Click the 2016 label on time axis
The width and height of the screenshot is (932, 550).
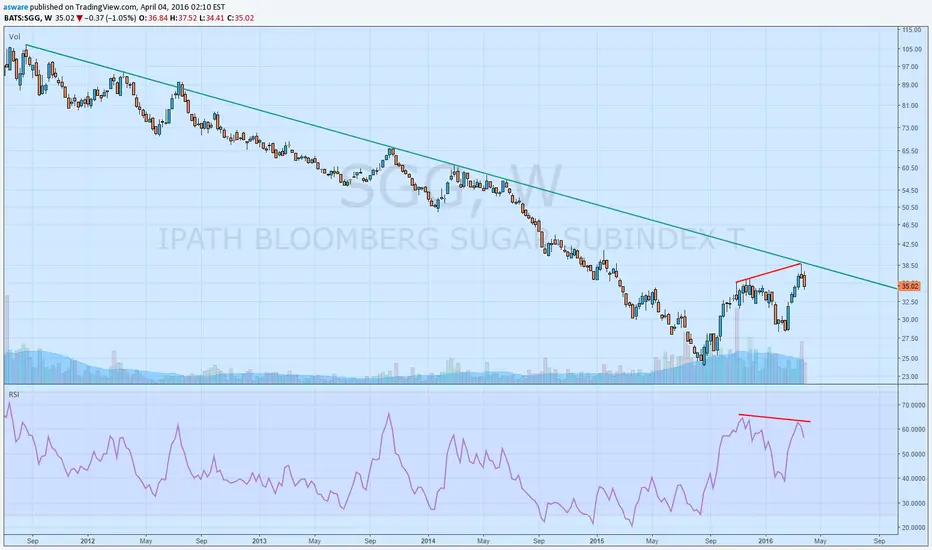[766, 541]
